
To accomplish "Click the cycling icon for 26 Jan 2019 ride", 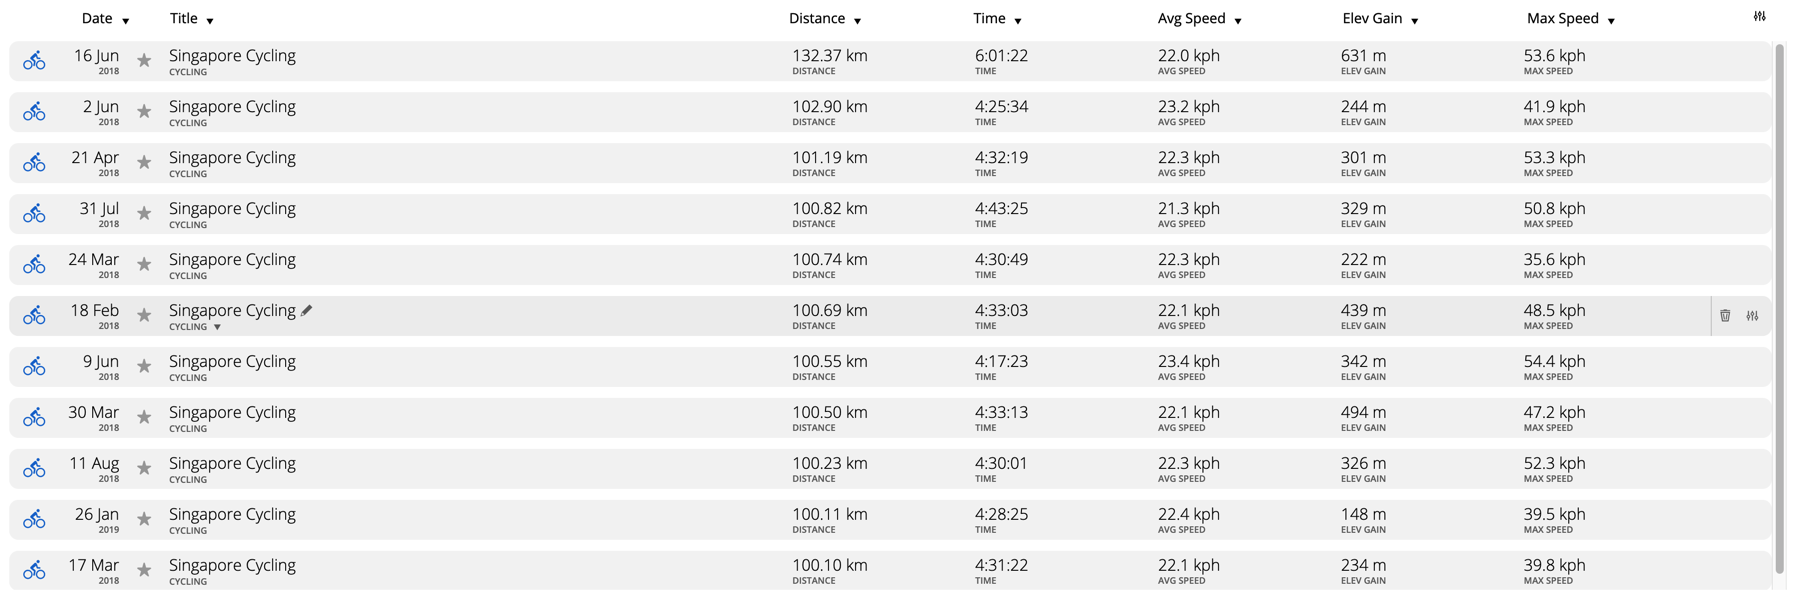I will tap(34, 520).
